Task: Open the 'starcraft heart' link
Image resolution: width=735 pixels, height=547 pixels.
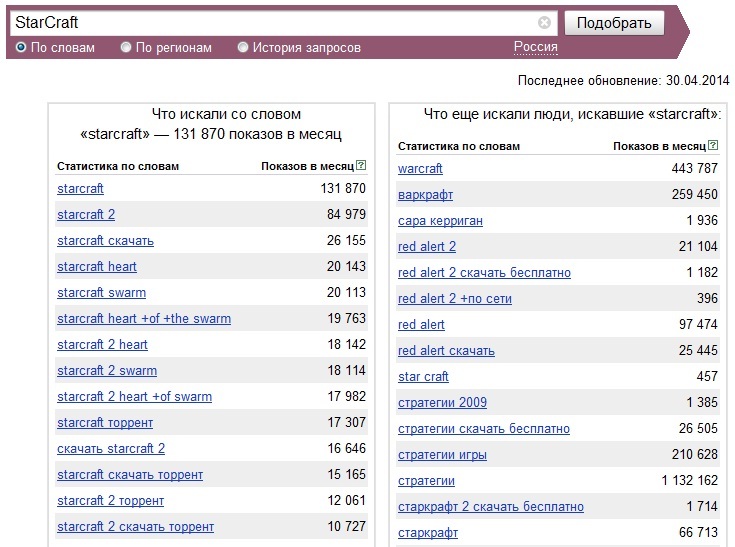Action: [97, 267]
